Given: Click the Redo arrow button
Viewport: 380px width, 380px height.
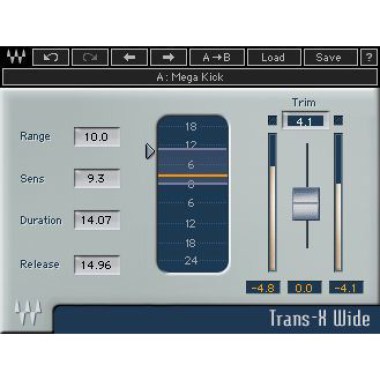Looking at the screenshot, I should click(90, 57).
